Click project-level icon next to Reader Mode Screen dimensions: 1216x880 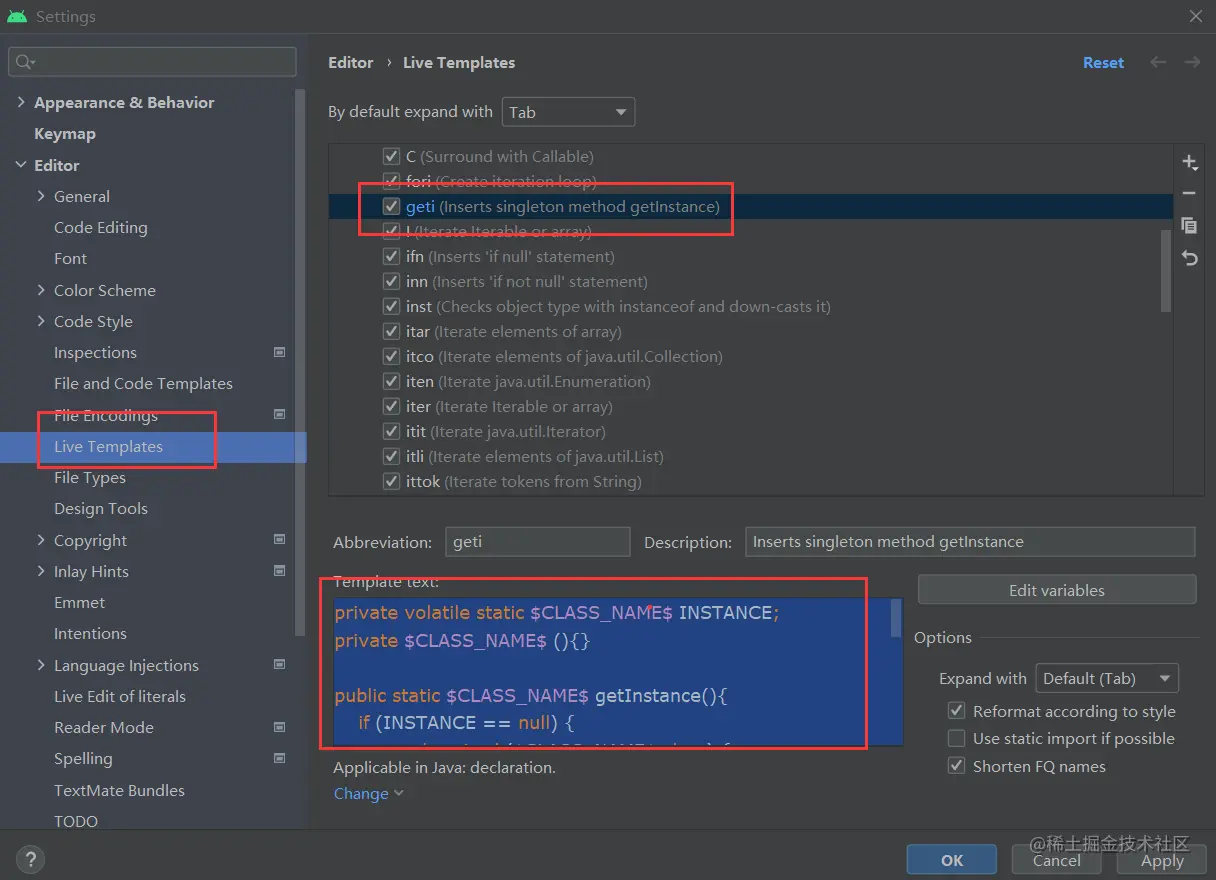[x=280, y=727]
